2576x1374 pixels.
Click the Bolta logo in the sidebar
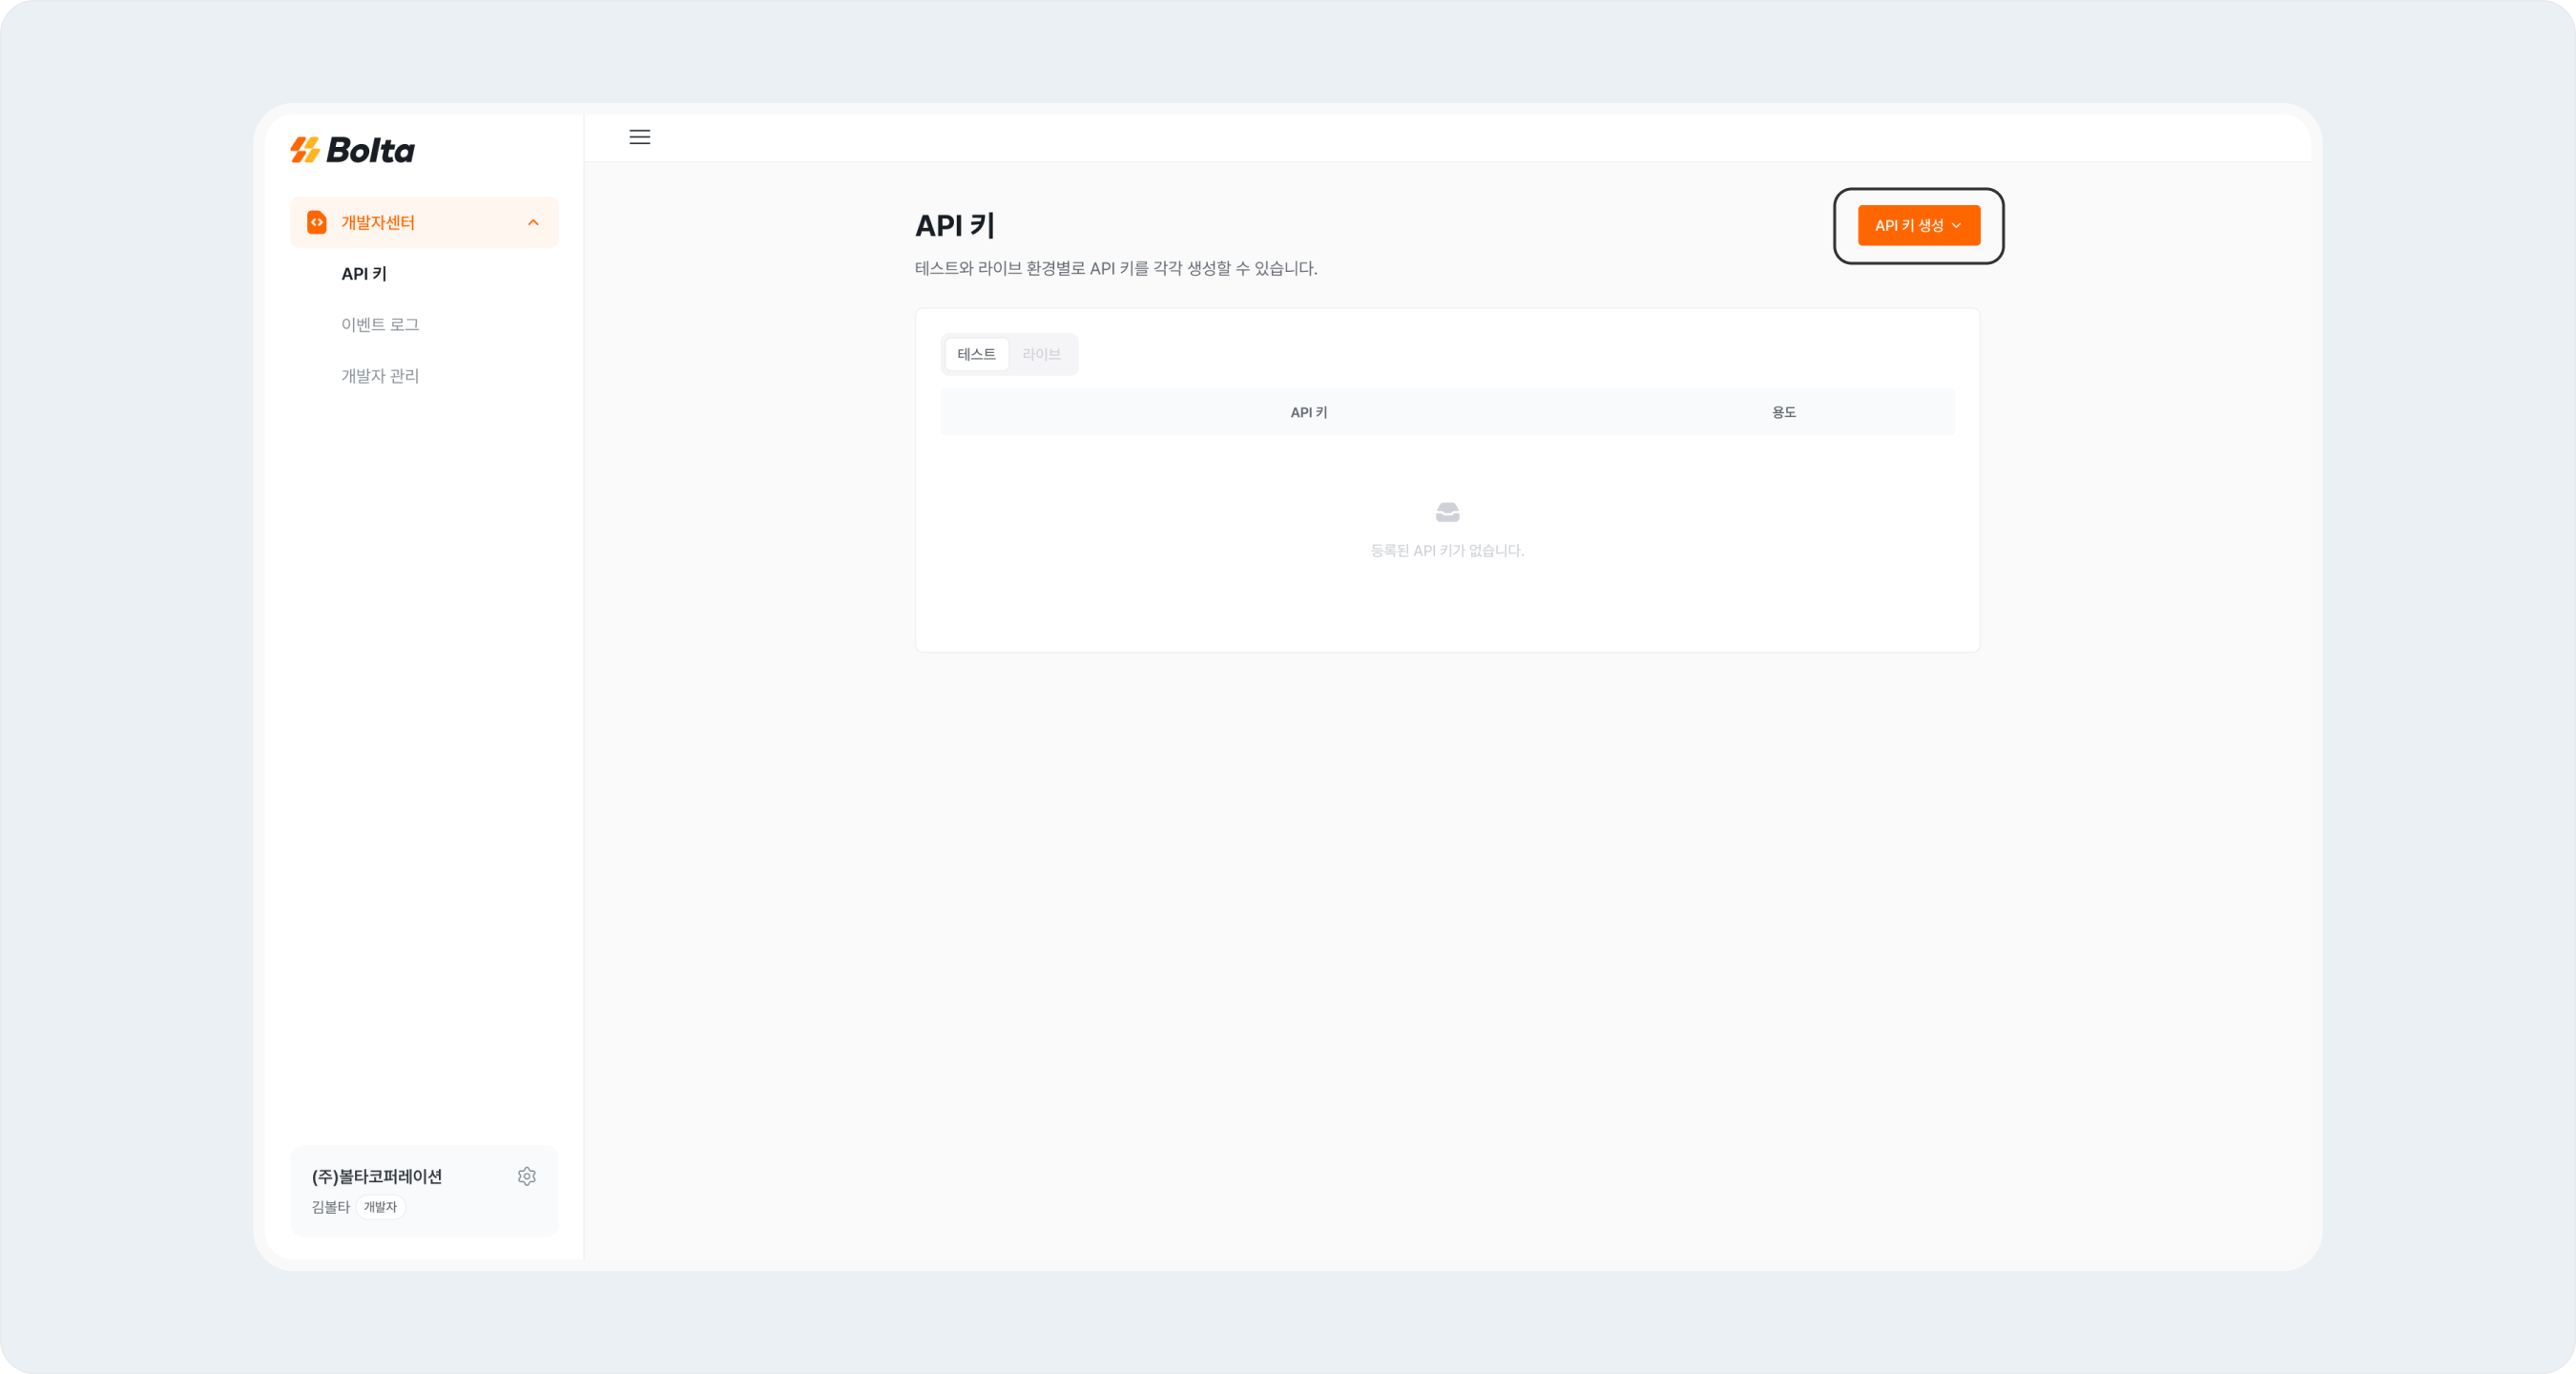(352, 150)
